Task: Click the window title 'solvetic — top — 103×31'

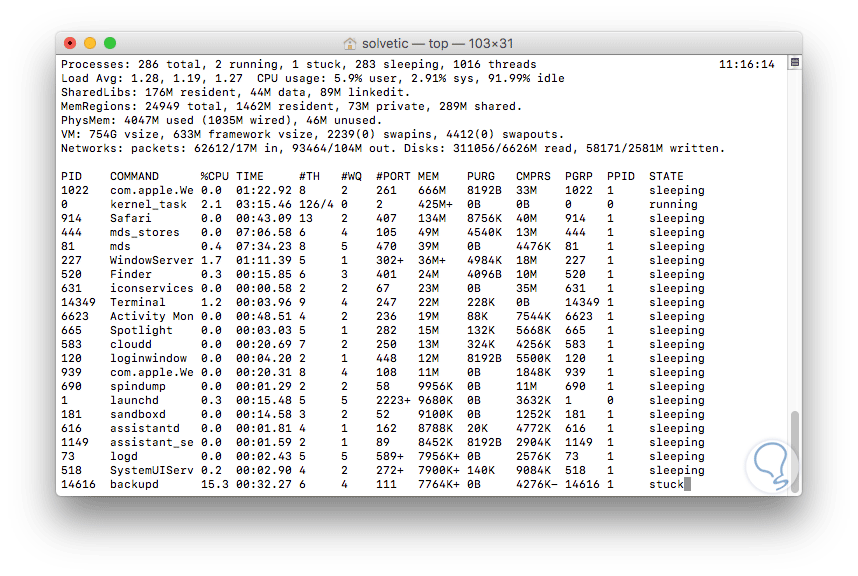Action: pyautogui.click(x=437, y=43)
